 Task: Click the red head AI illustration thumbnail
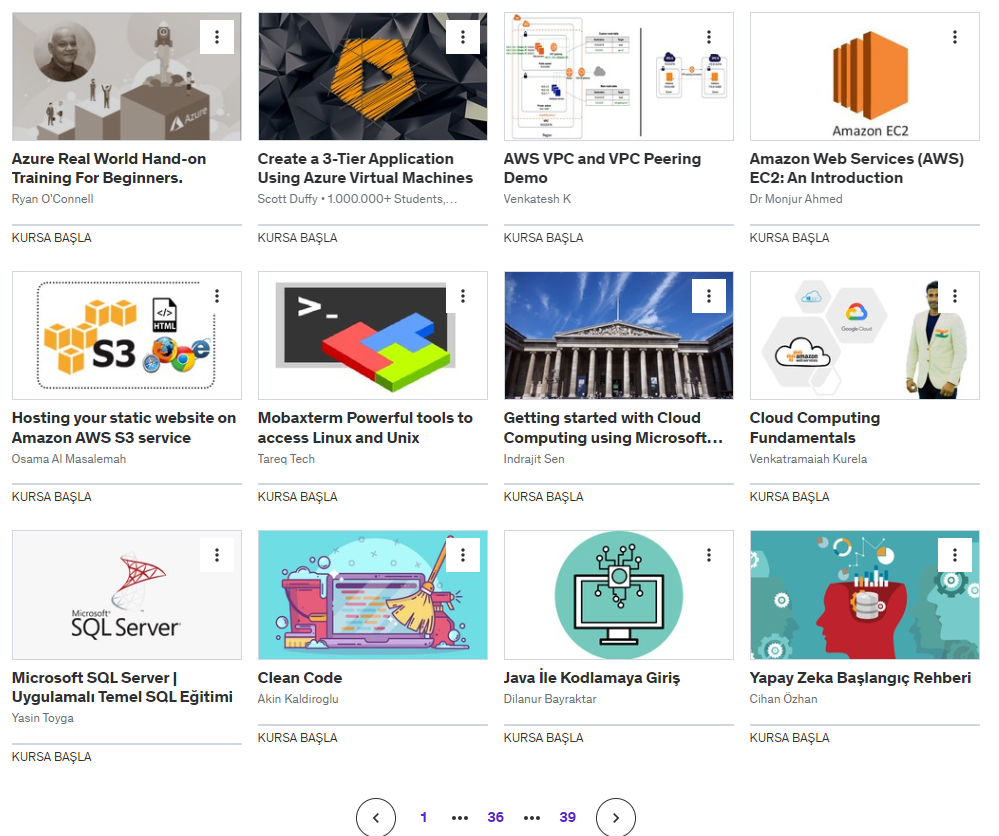click(865, 595)
